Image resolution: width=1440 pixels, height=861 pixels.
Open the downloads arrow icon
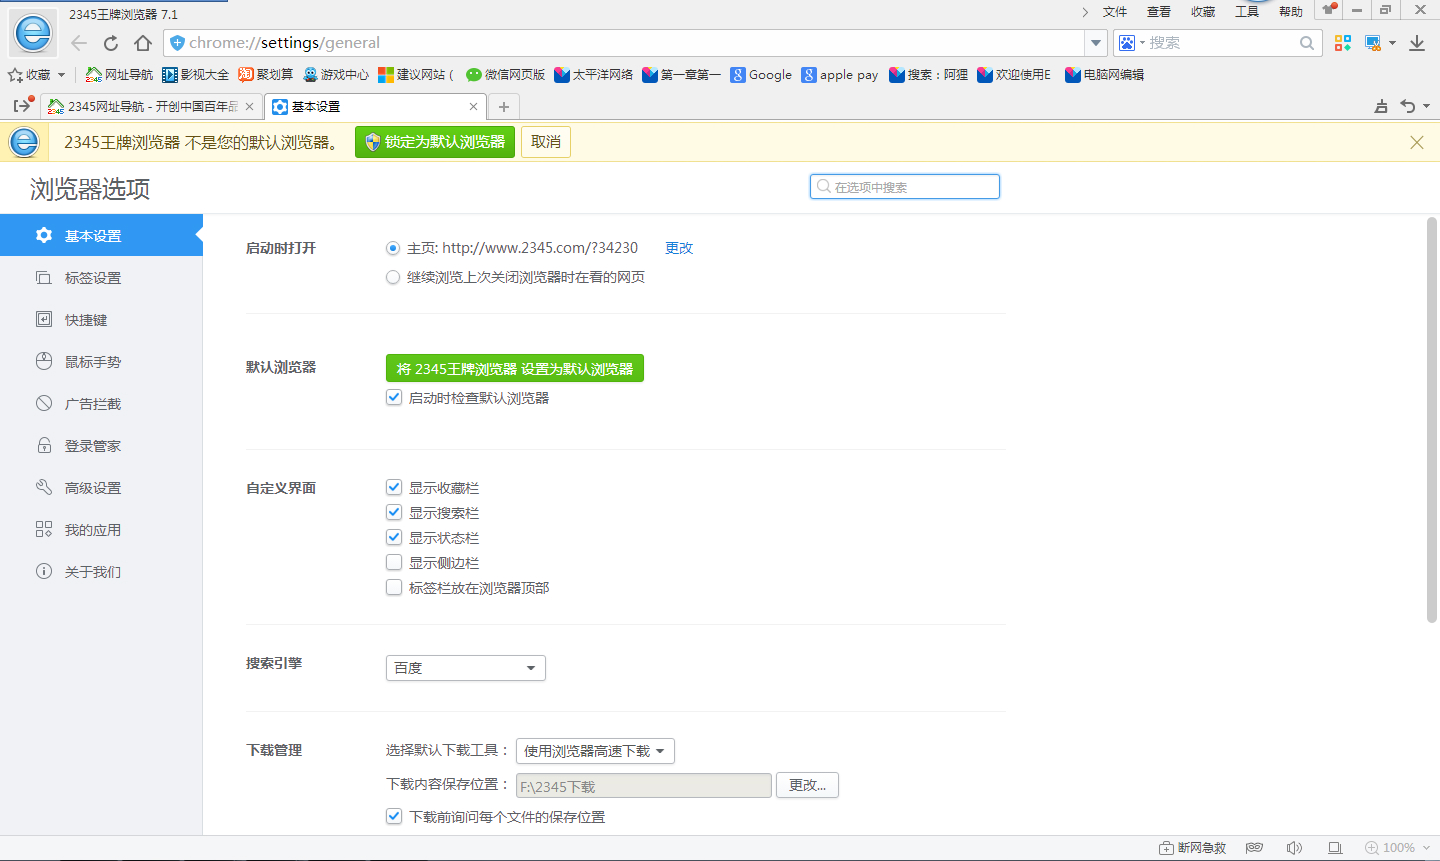[1417, 43]
